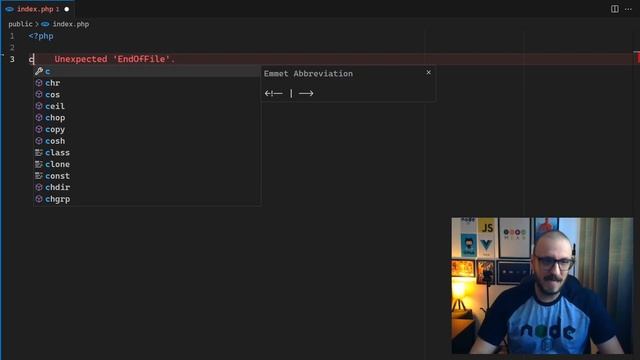Click the wrench icon beside 'c' suggestion

click(39, 71)
